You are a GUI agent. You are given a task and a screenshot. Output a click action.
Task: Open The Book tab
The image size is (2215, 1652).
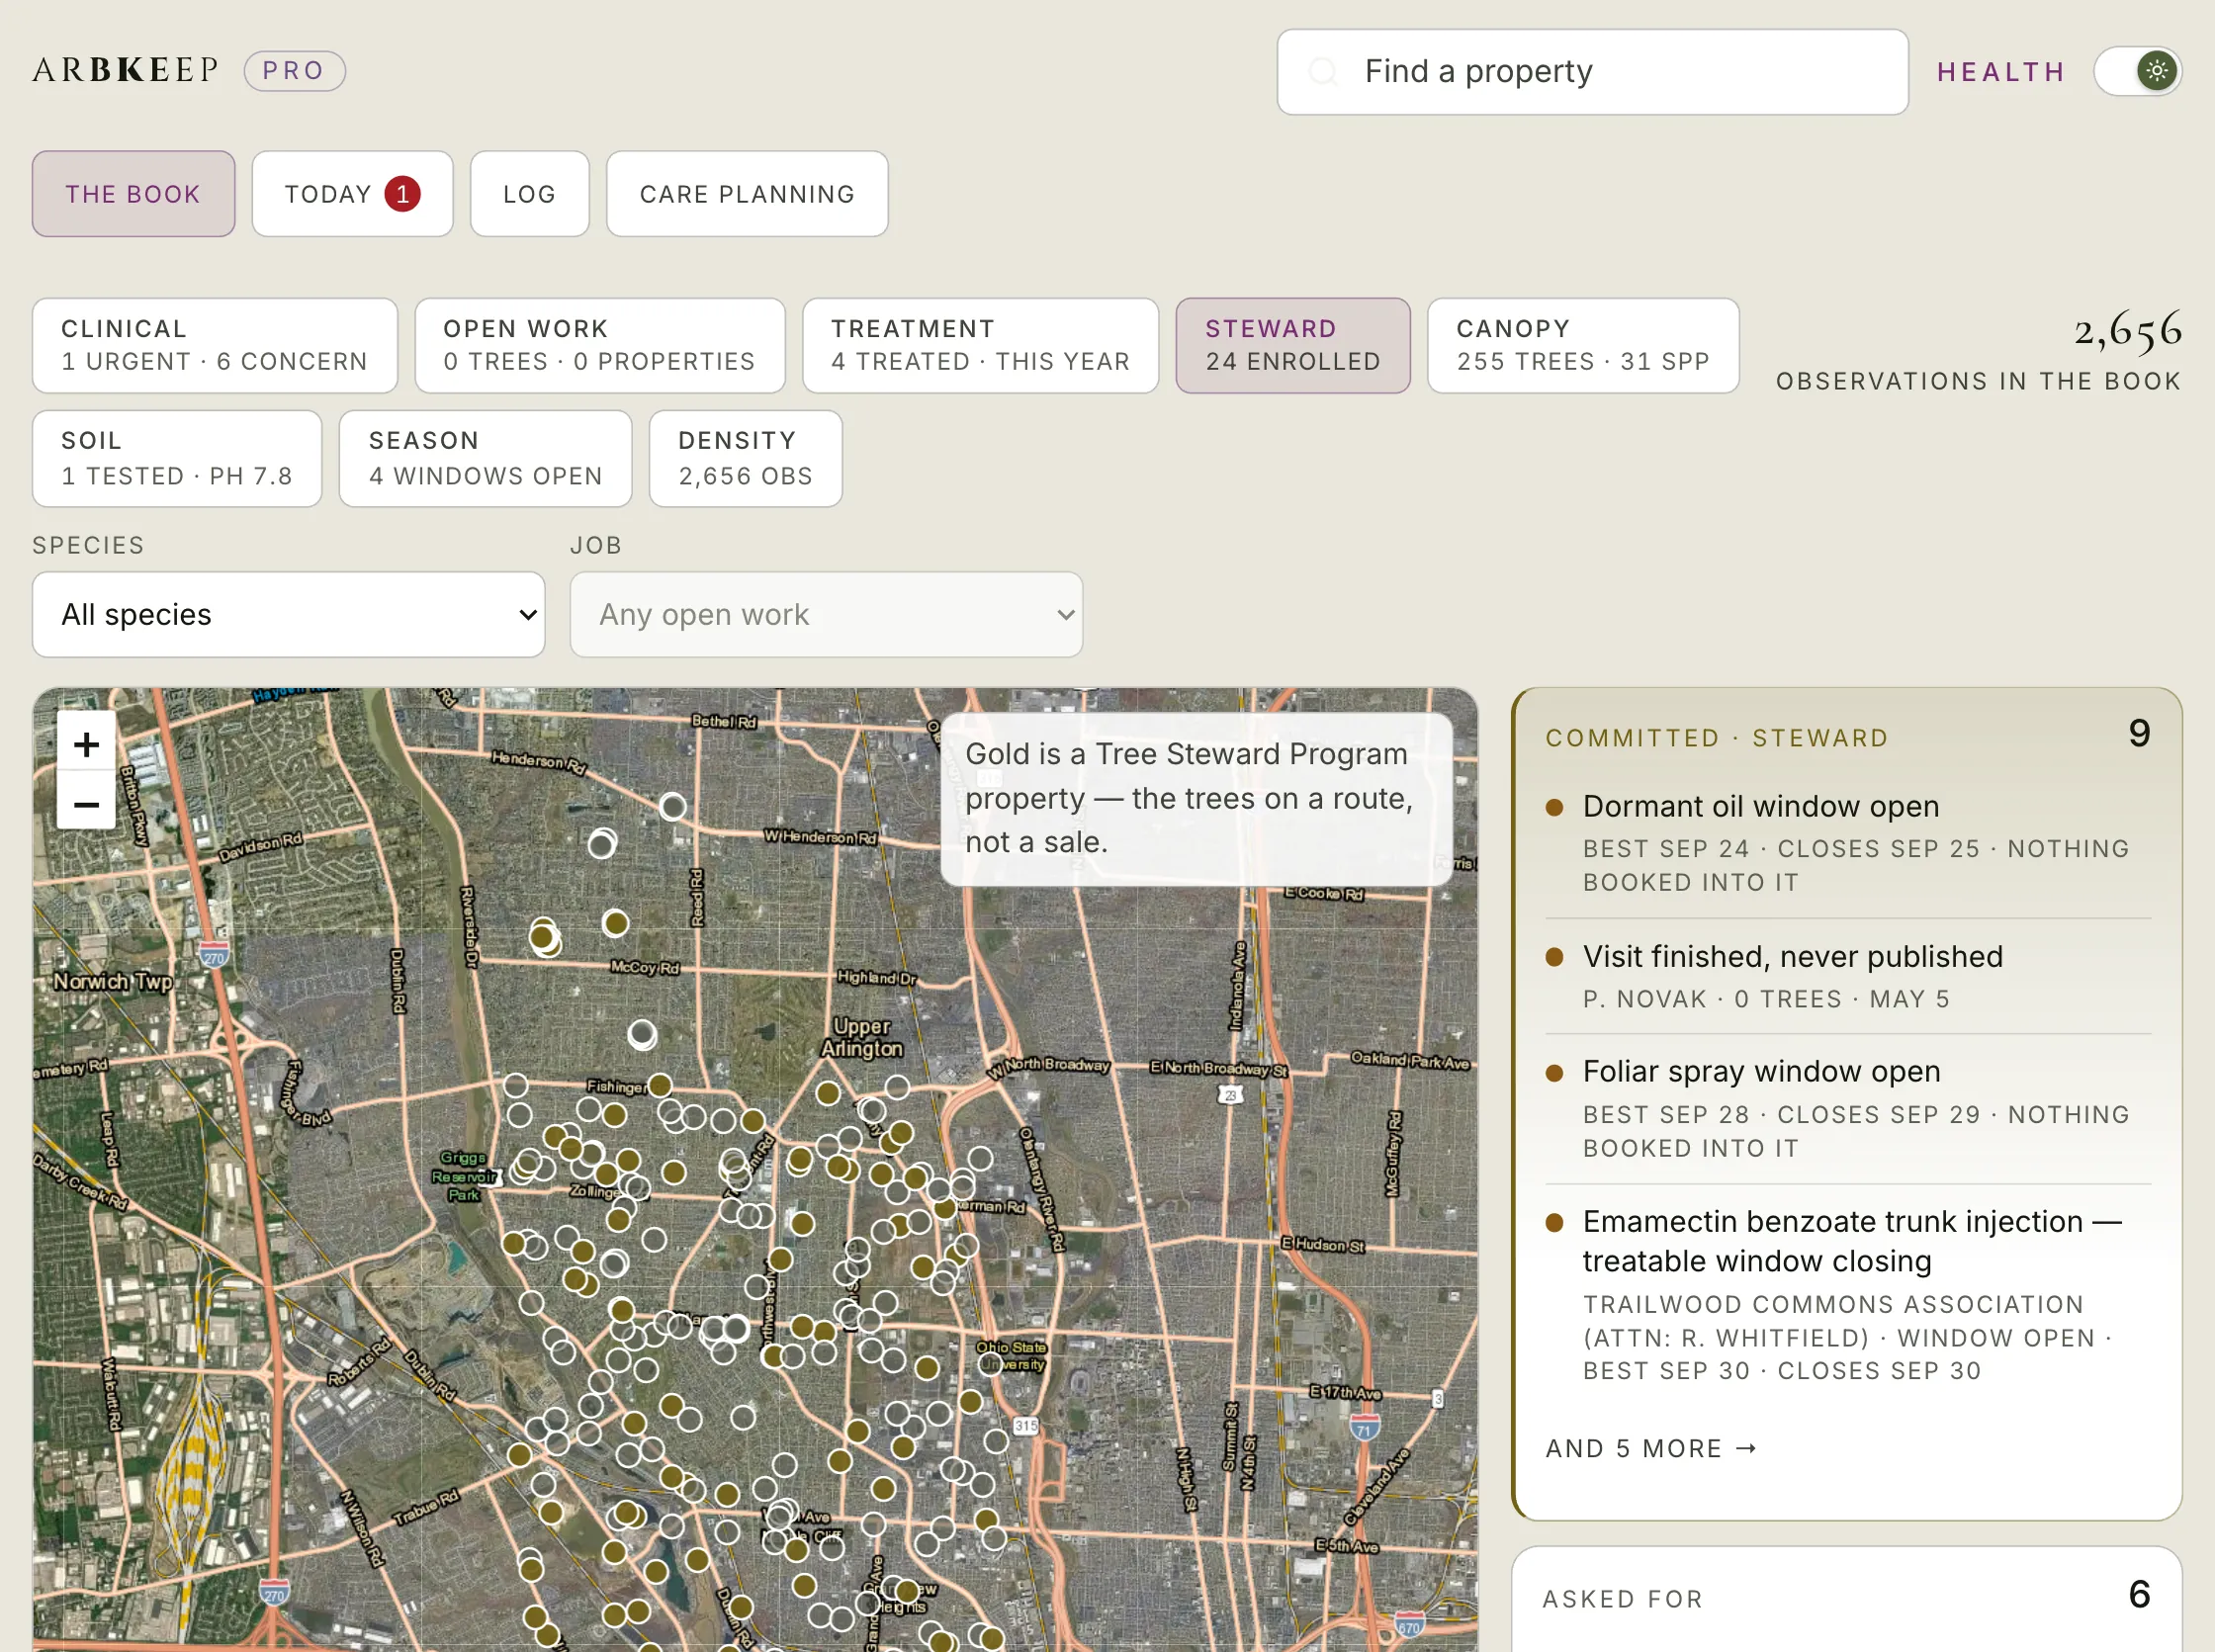coord(133,194)
